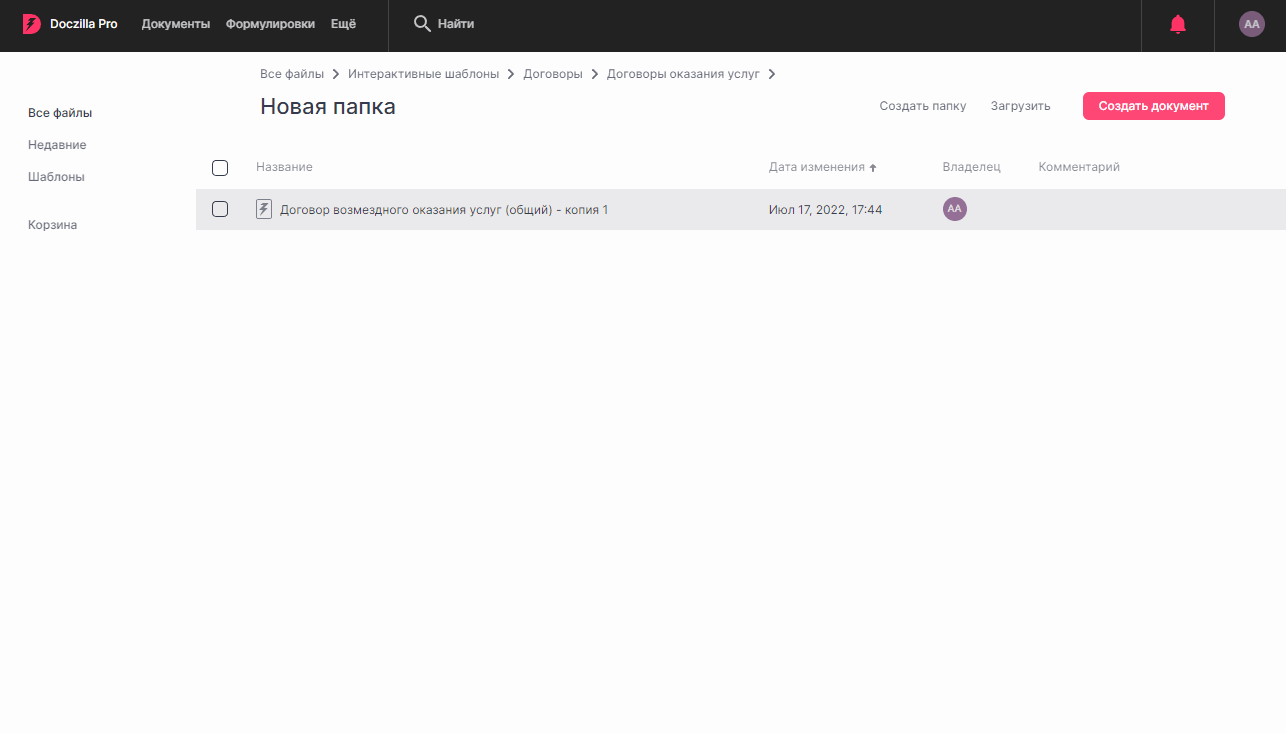1286x734 pixels.
Task: Click Создать папку
Action: (x=923, y=106)
